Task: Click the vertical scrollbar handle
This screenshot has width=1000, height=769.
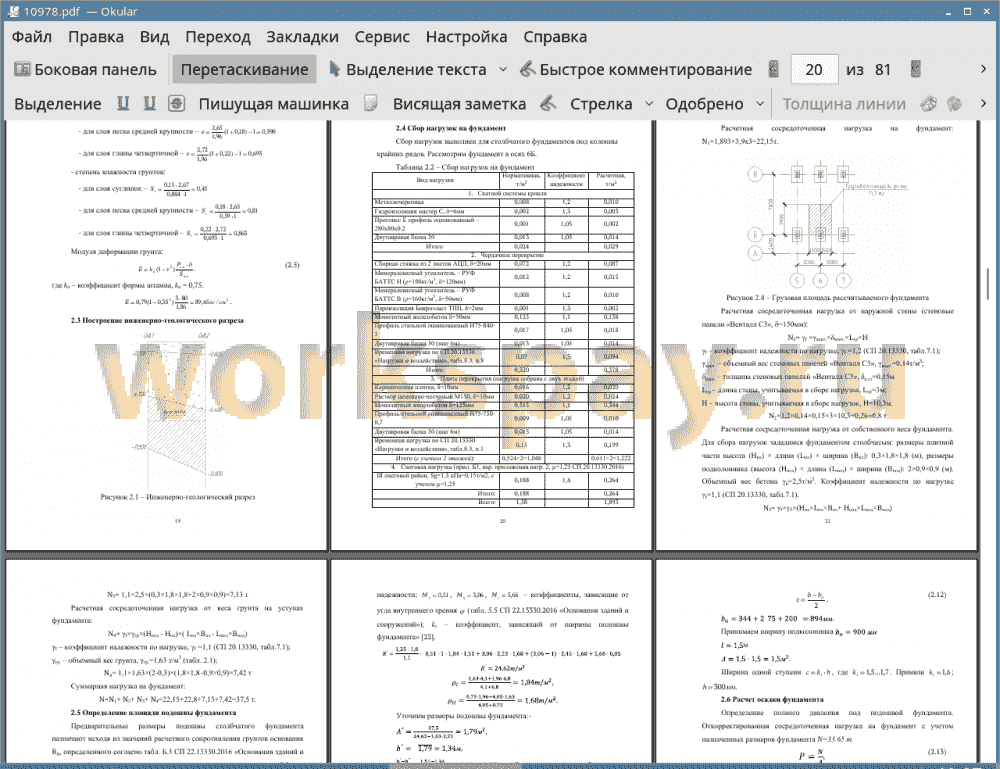Action: pos(989,284)
